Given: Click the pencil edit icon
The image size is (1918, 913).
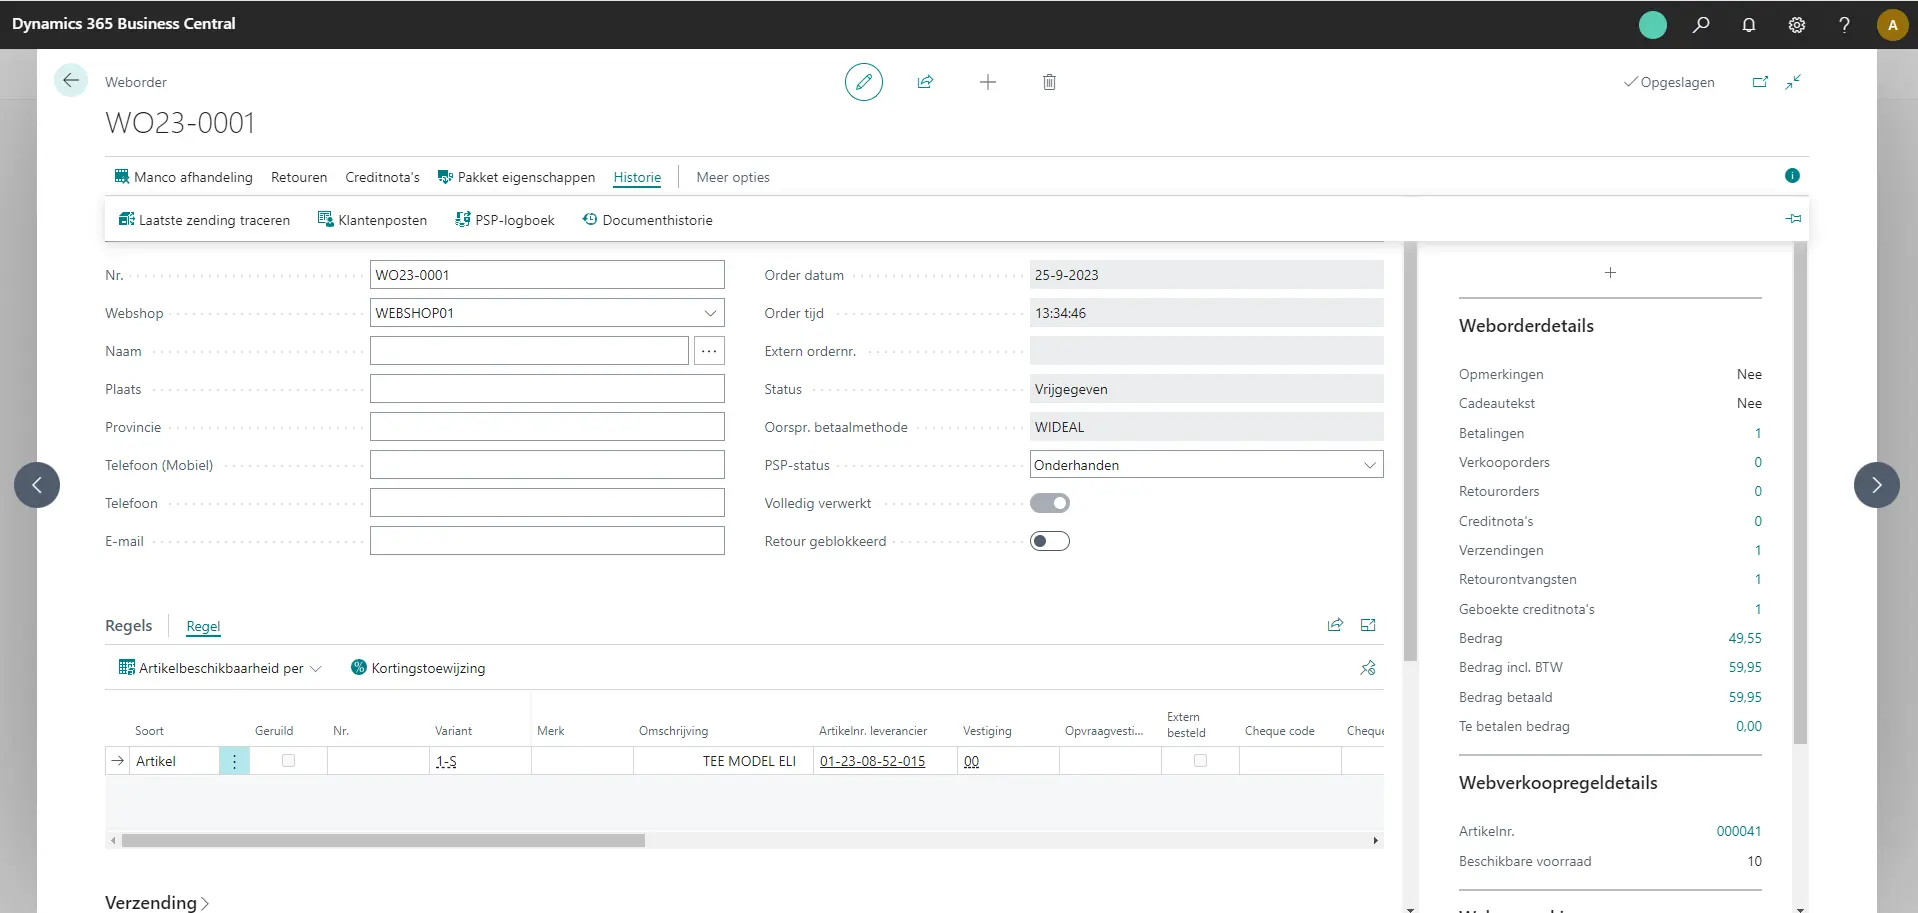Looking at the screenshot, I should tap(864, 82).
